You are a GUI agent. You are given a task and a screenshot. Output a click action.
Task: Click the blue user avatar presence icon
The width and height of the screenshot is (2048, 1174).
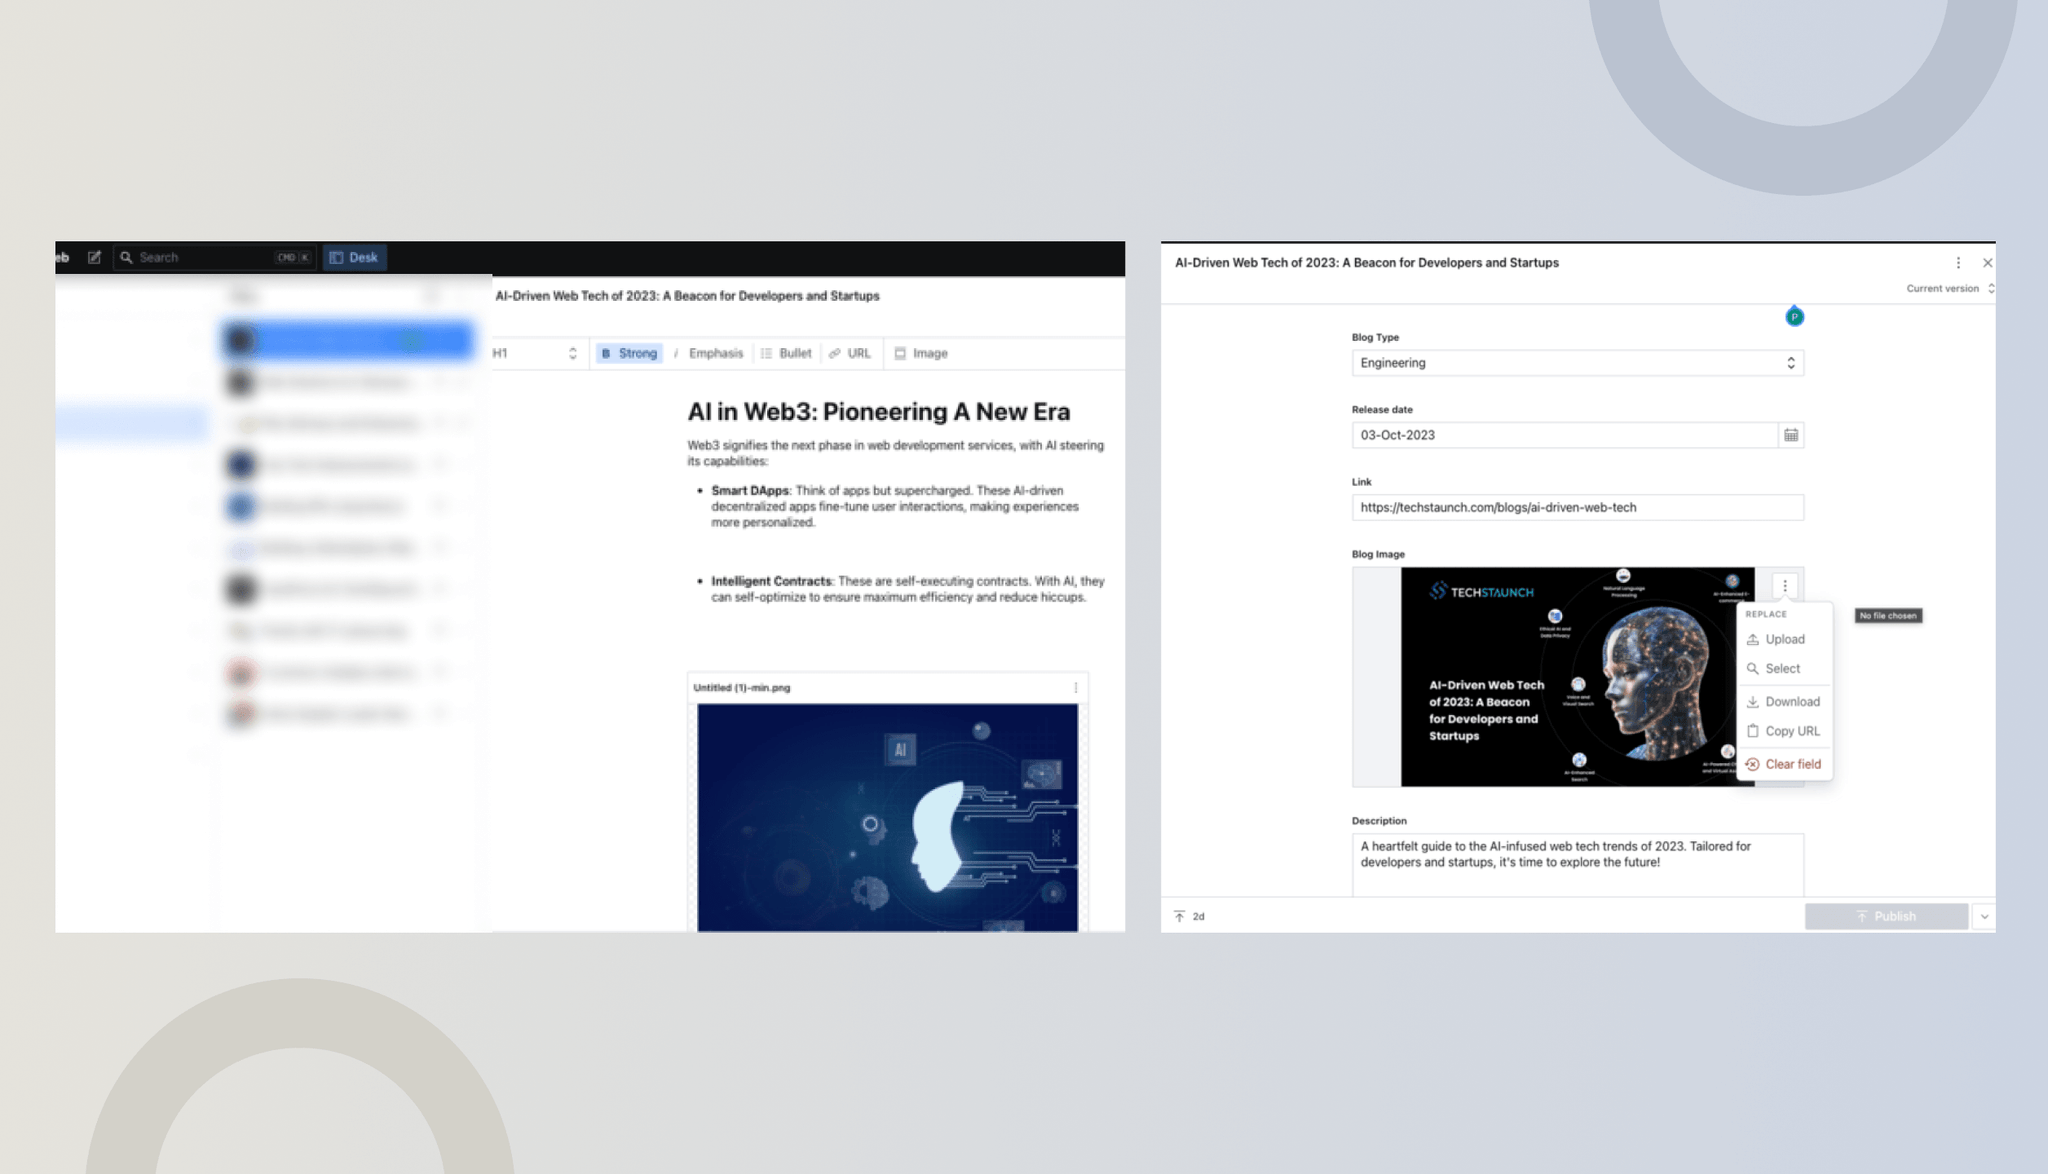(1794, 317)
